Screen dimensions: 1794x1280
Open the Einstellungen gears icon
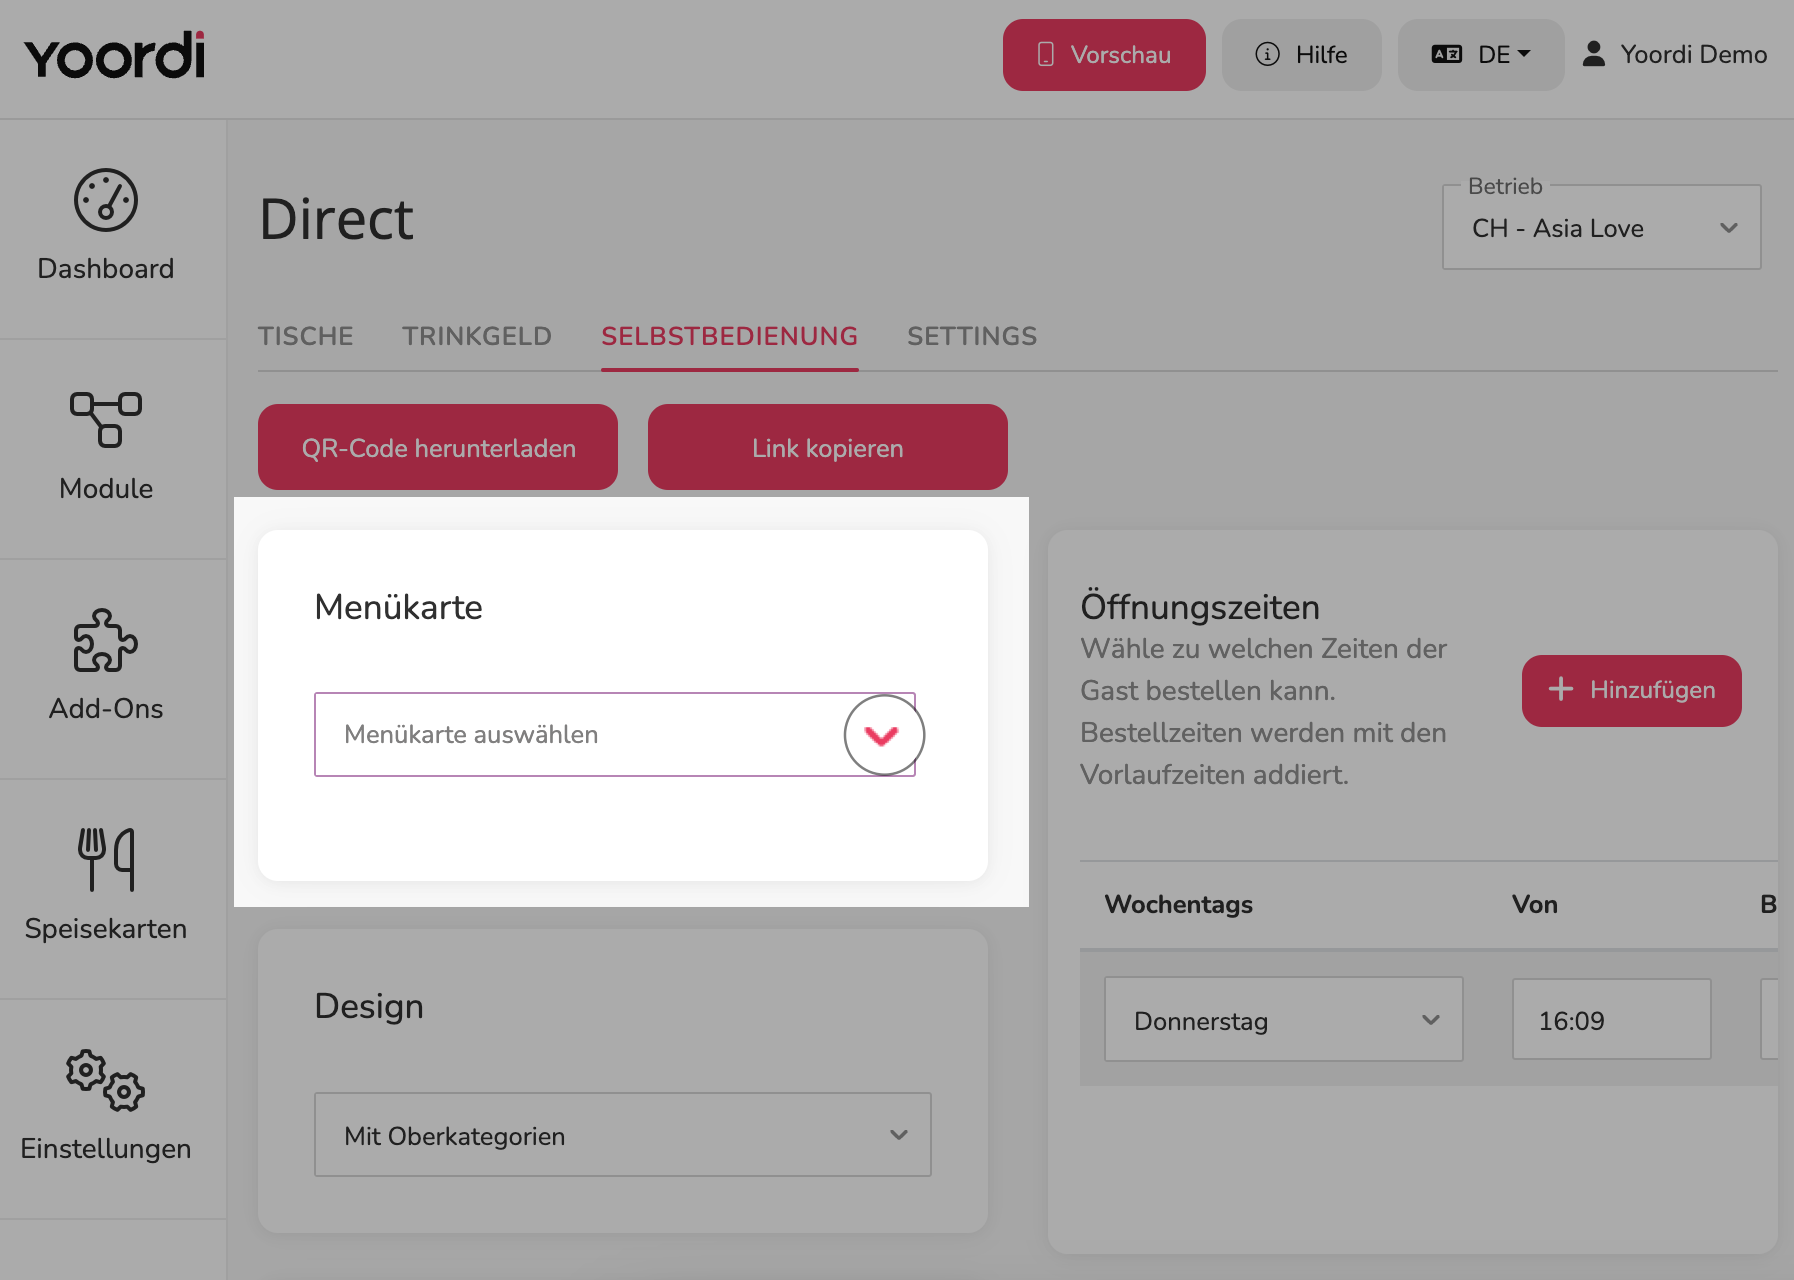(106, 1080)
